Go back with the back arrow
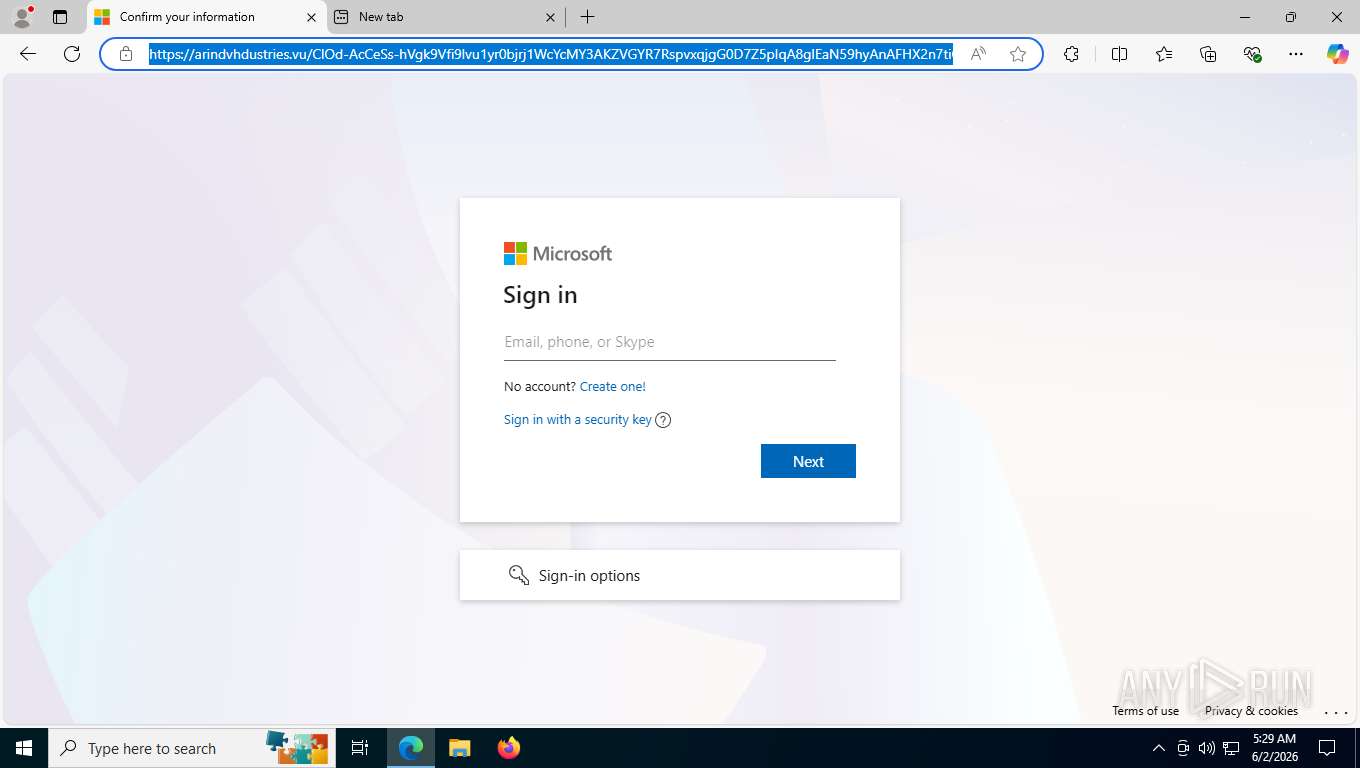Viewport: 1360px width, 768px height. click(28, 54)
